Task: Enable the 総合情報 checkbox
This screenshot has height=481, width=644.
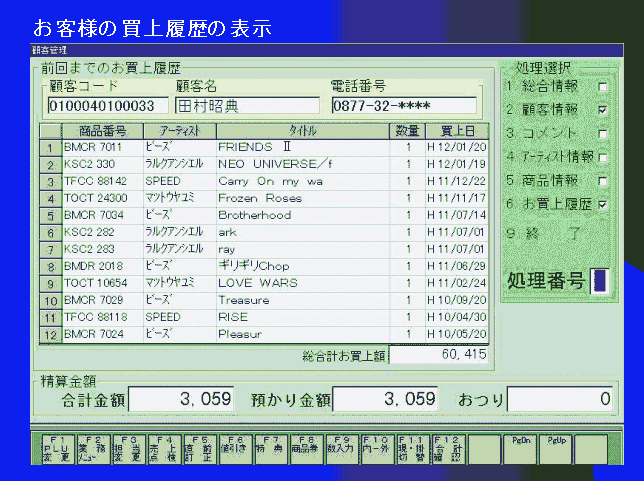Action: 602,87
